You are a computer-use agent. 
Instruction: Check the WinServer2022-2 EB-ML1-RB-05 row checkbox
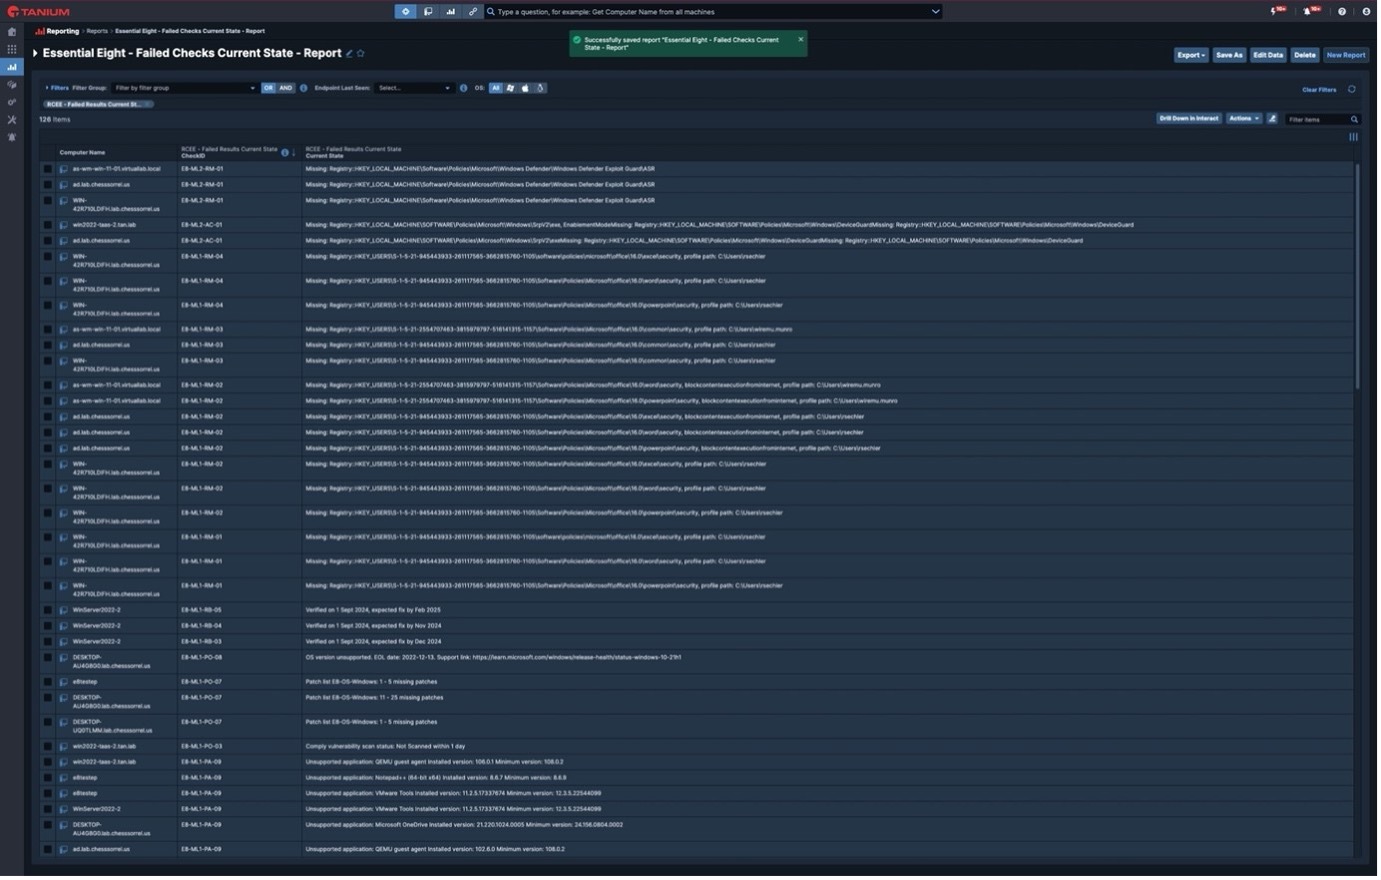click(x=47, y=612)
